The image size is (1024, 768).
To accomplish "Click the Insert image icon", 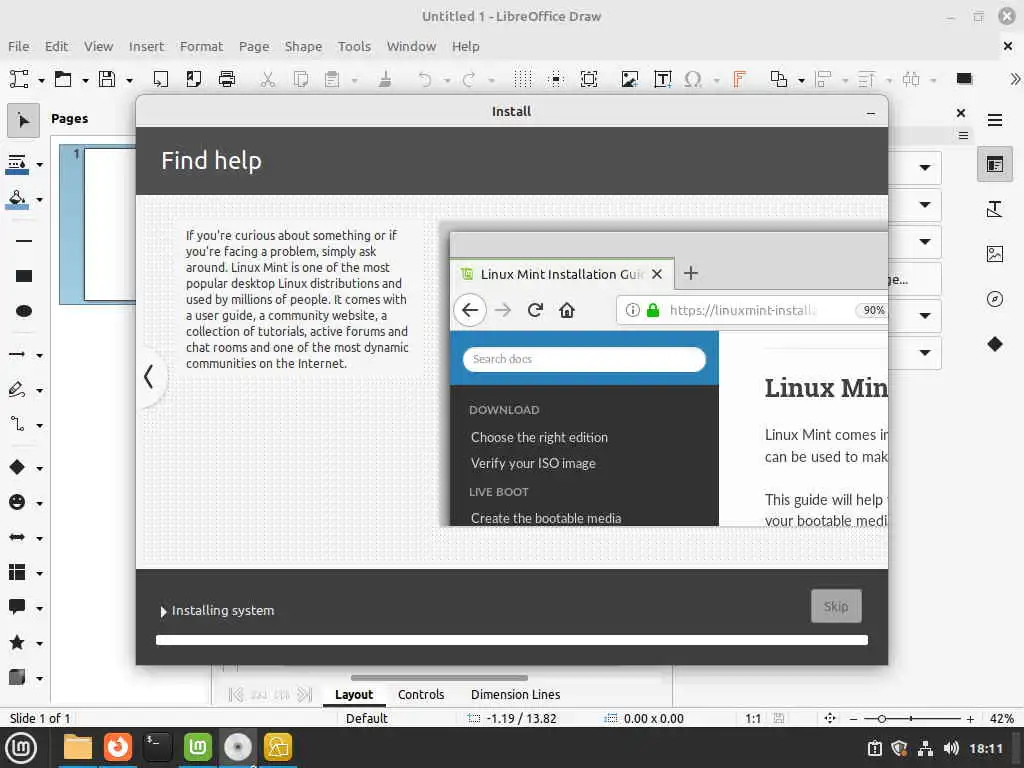I will pos(630,79).
